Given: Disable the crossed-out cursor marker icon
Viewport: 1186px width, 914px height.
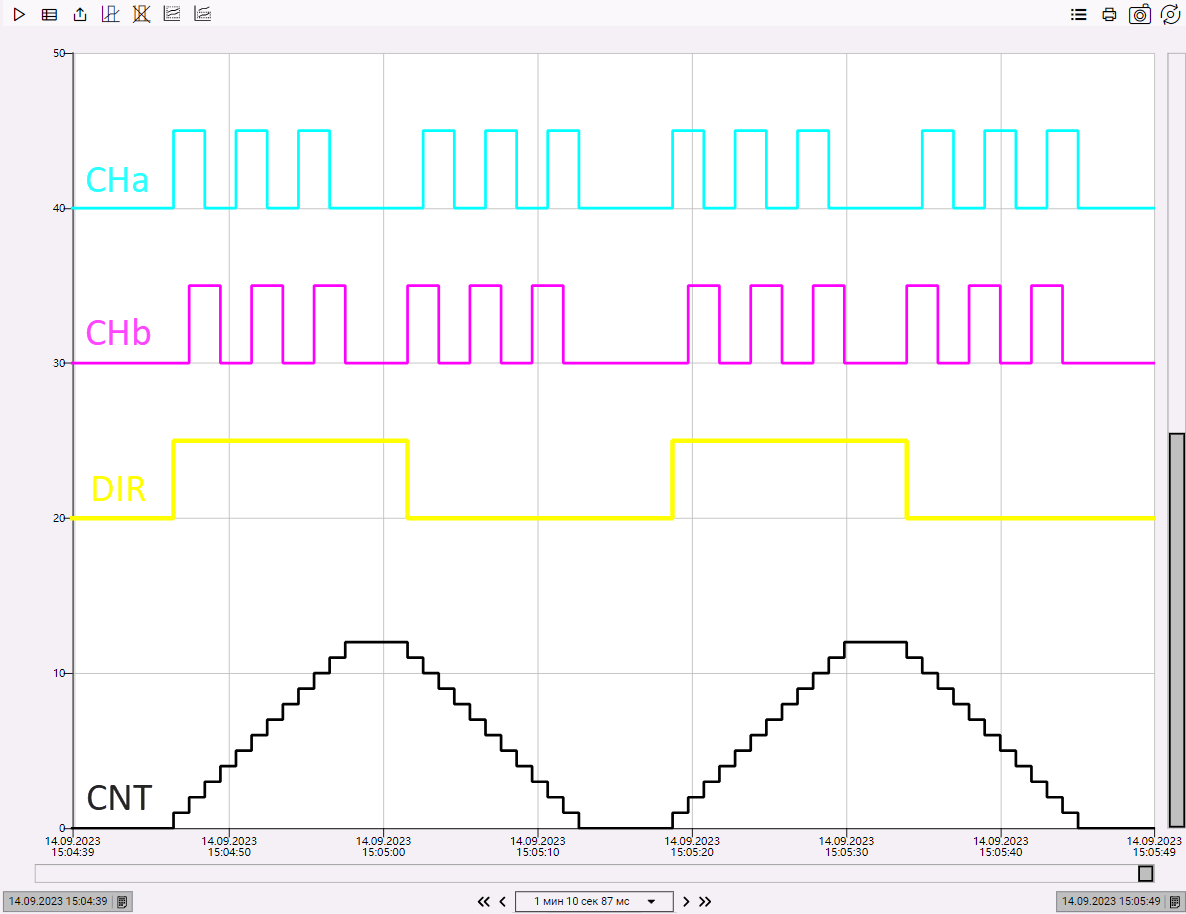Looking at the screenshot, I should click(141, 14).
